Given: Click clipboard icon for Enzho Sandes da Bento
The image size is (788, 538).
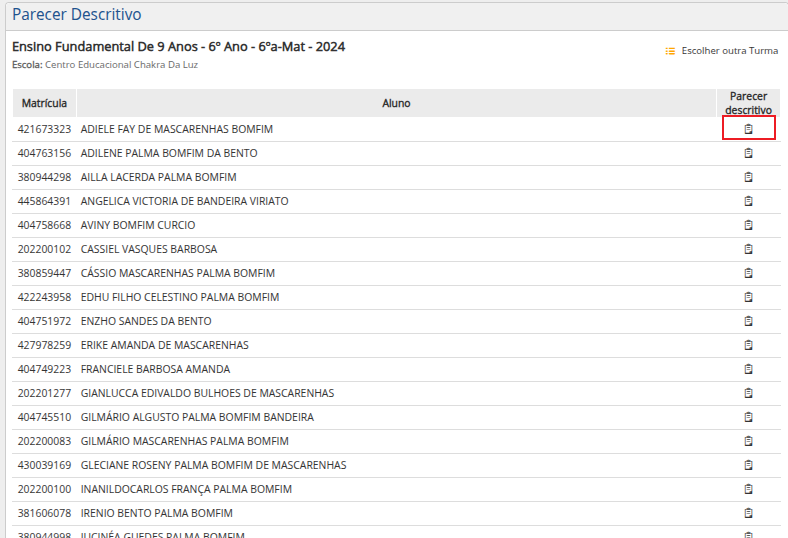Looking at the screenshot, I should point(748,321).
